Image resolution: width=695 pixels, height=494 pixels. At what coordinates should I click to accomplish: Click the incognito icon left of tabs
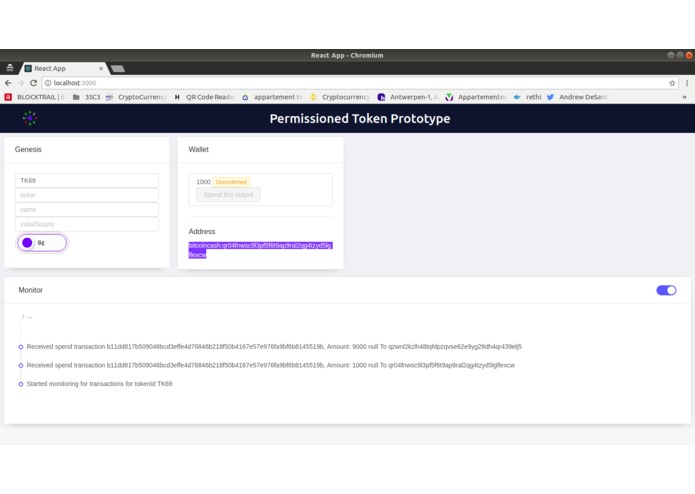point(10,68)
